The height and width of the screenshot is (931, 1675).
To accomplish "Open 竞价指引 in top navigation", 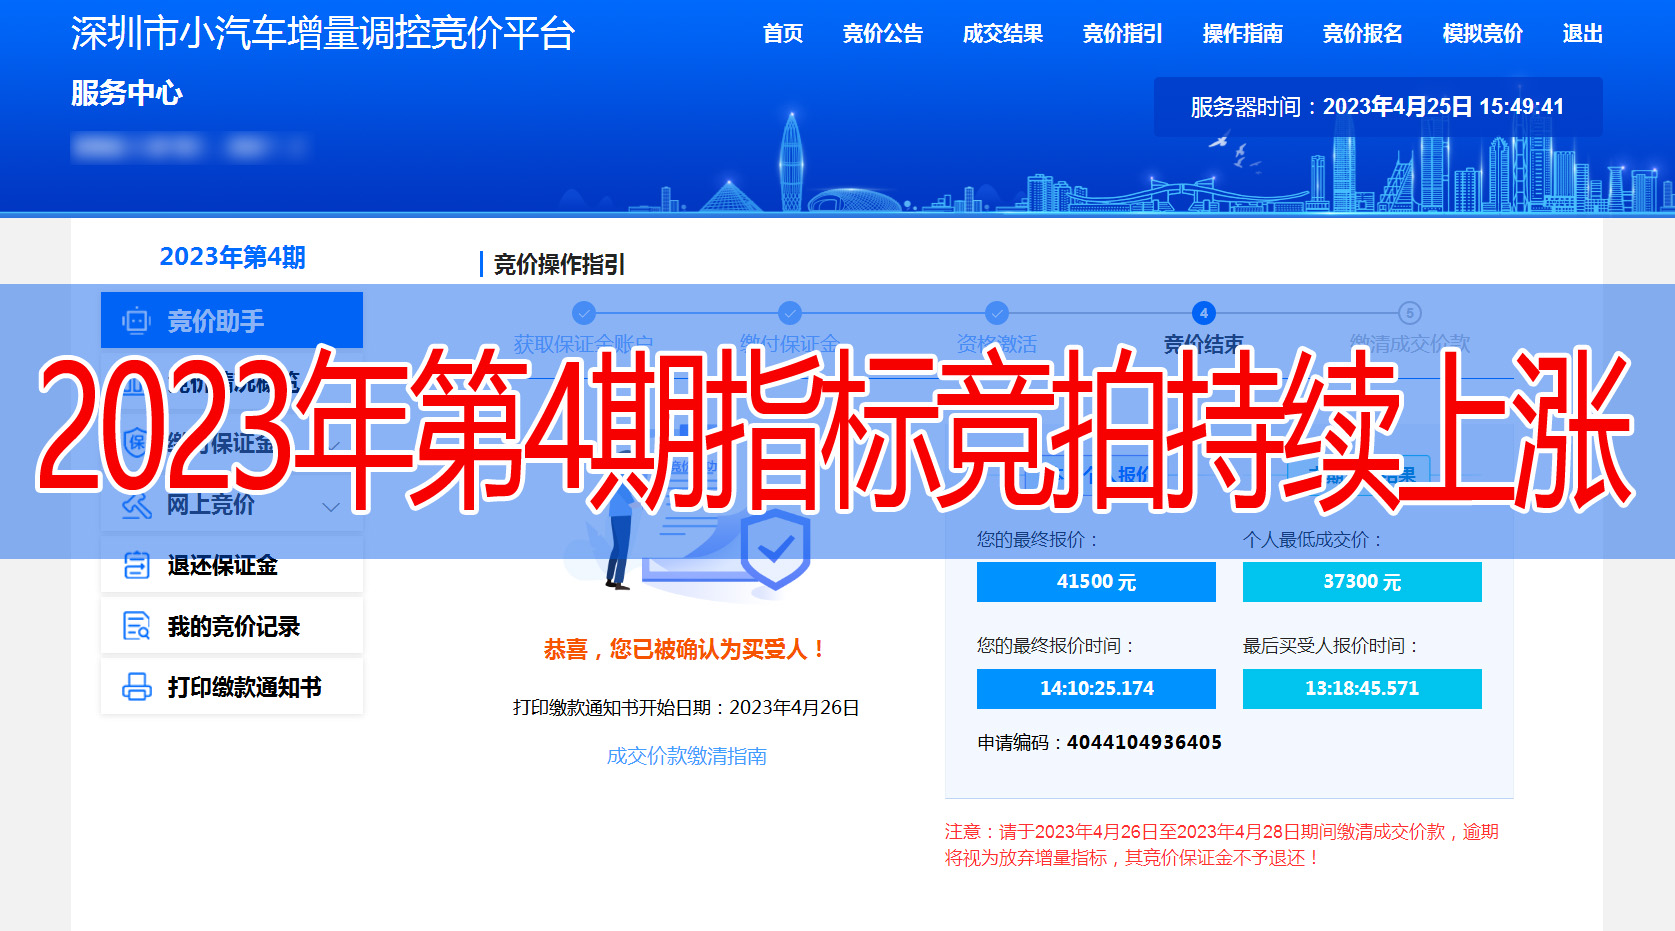I will pyautogui.click(x=1122, y=34).
